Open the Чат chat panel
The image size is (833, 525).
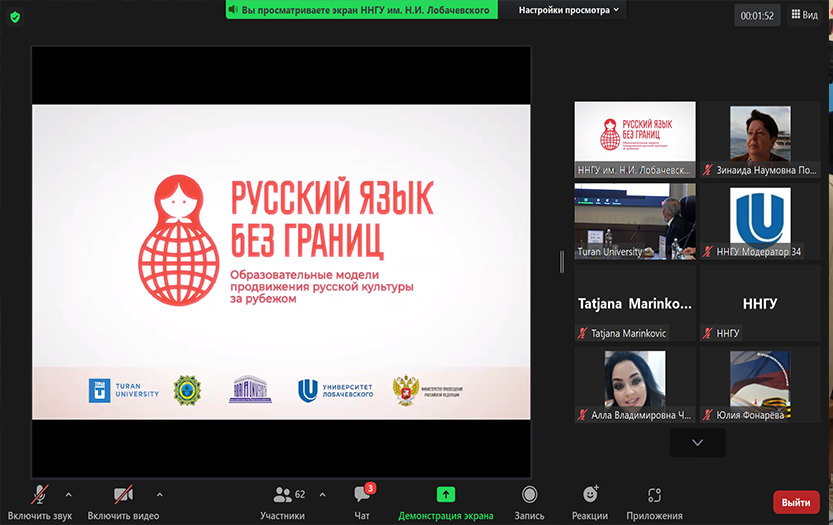[x=362, y=501]
